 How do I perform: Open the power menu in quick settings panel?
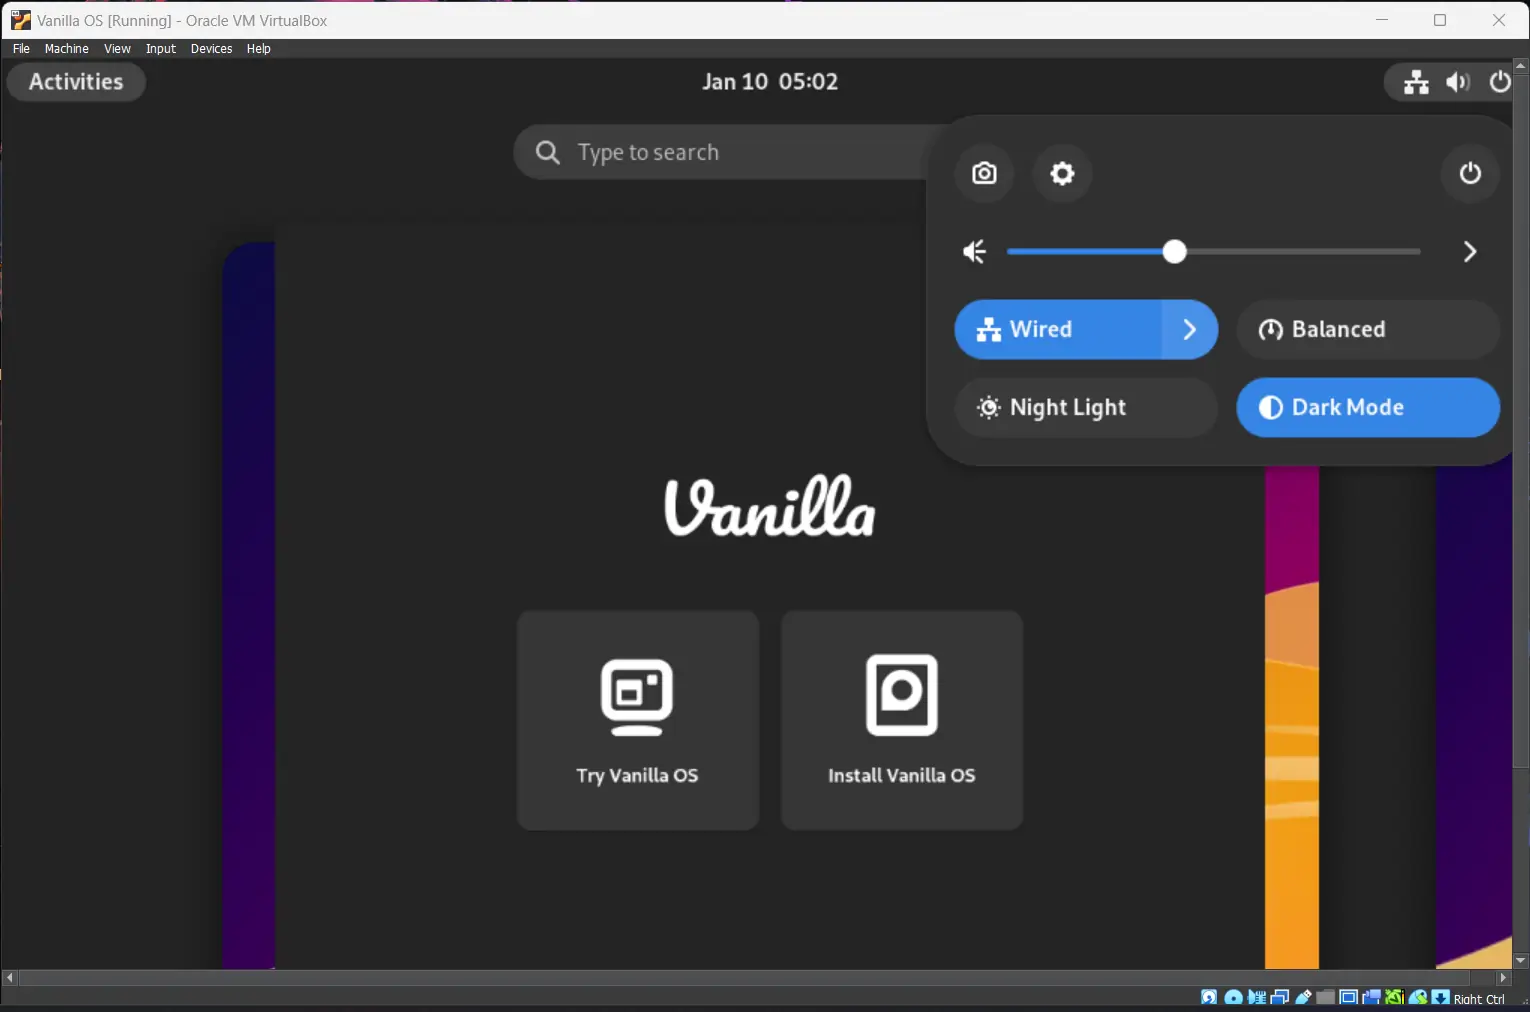click(1470, 173)
